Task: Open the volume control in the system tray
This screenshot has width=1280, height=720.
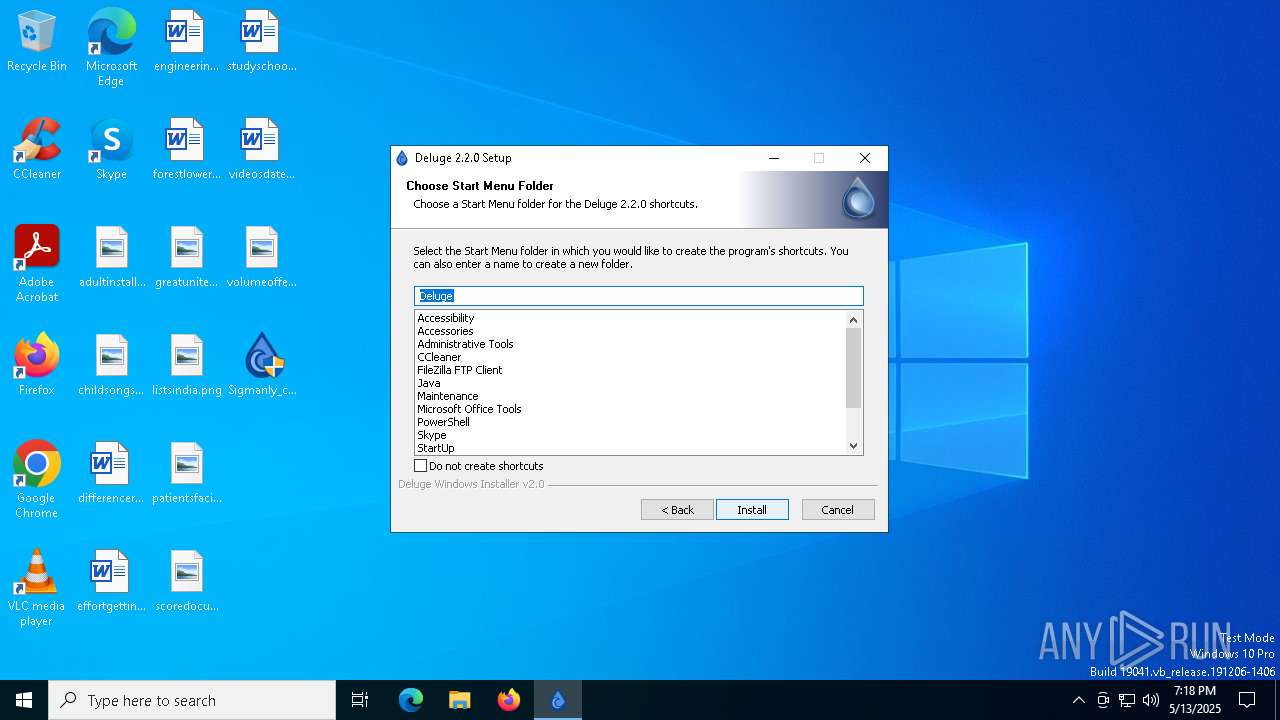Action: (1151, 700)
